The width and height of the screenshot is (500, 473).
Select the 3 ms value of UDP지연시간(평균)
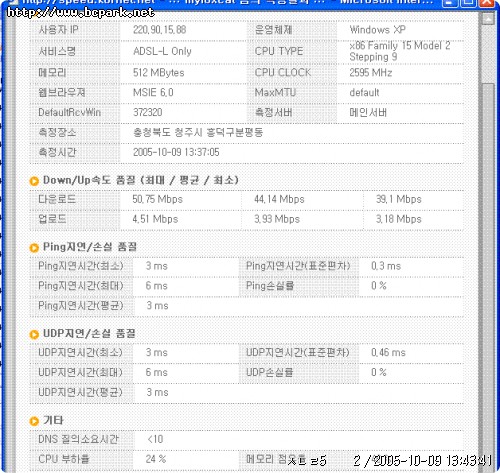pyautogui.click(x=157, y=393)
